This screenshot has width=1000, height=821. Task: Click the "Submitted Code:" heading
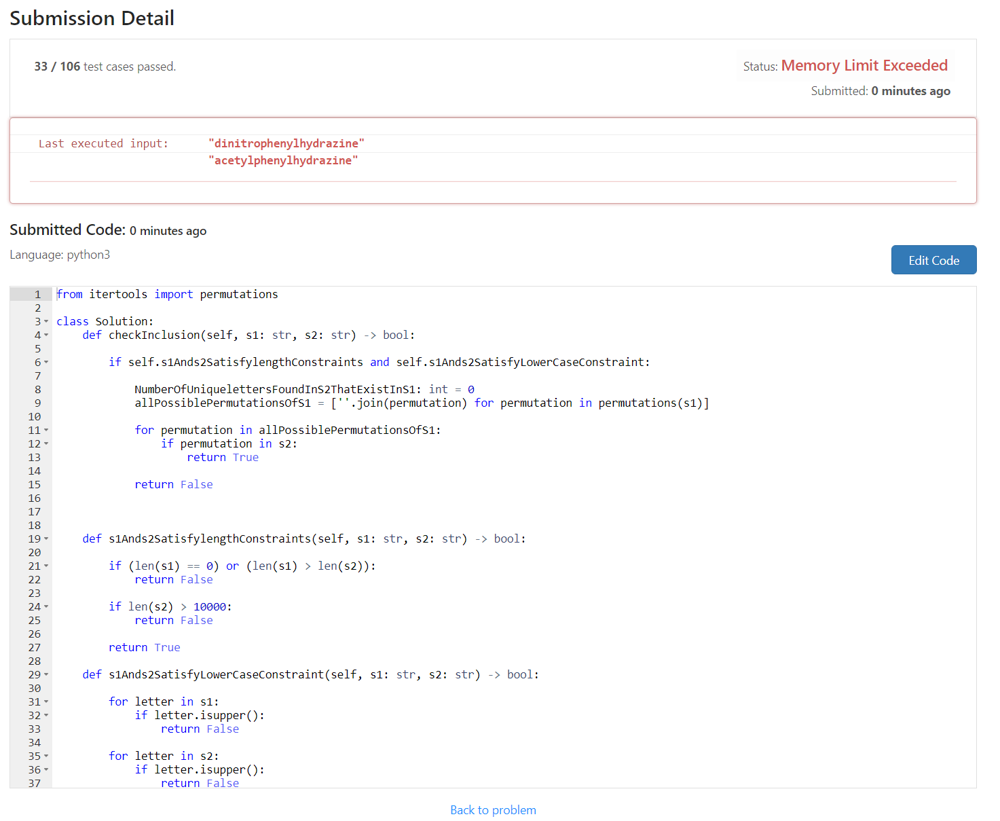pyautogui.click(x=68, y=230)
